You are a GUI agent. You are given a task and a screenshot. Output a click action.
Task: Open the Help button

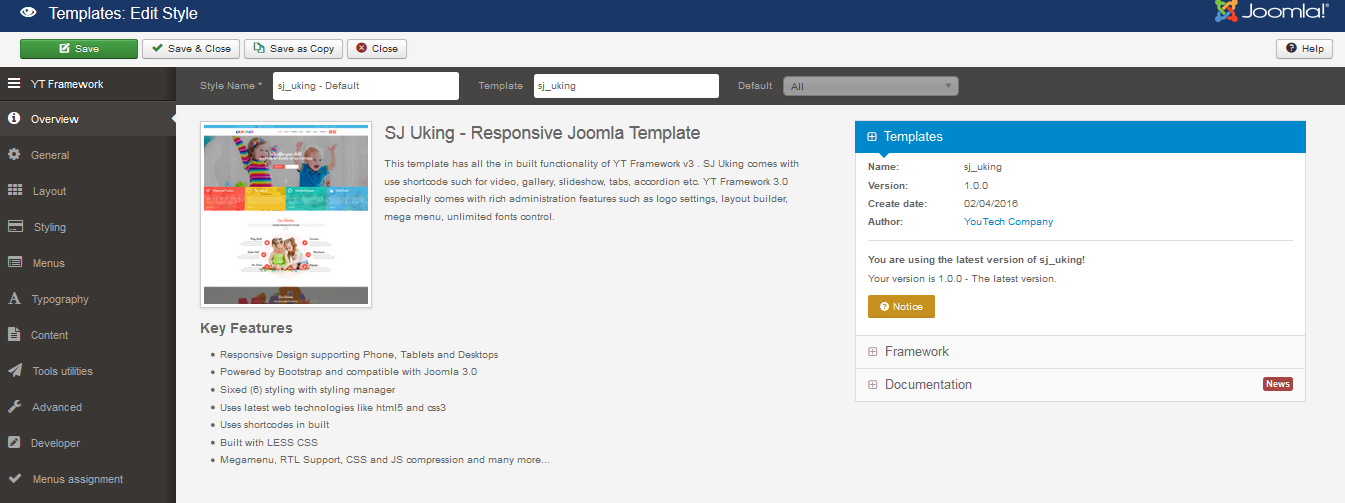click(x=1304, y=48)
